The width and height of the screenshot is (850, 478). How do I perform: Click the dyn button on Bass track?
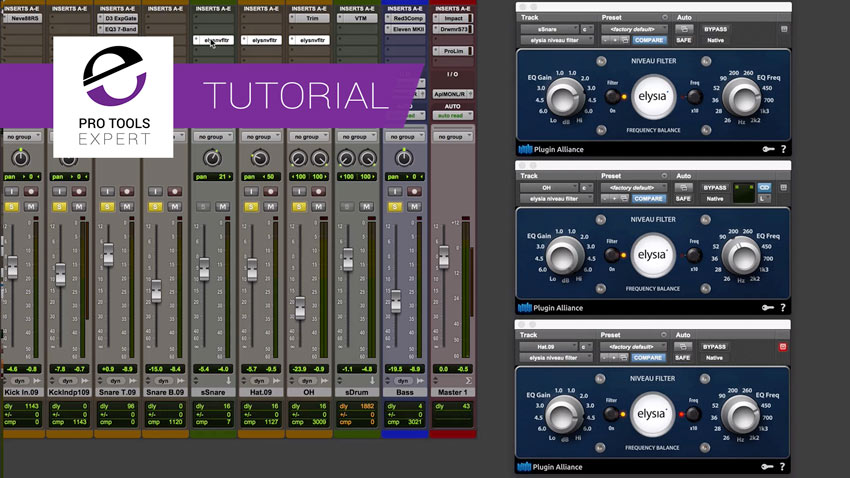(x=402, y=380)
